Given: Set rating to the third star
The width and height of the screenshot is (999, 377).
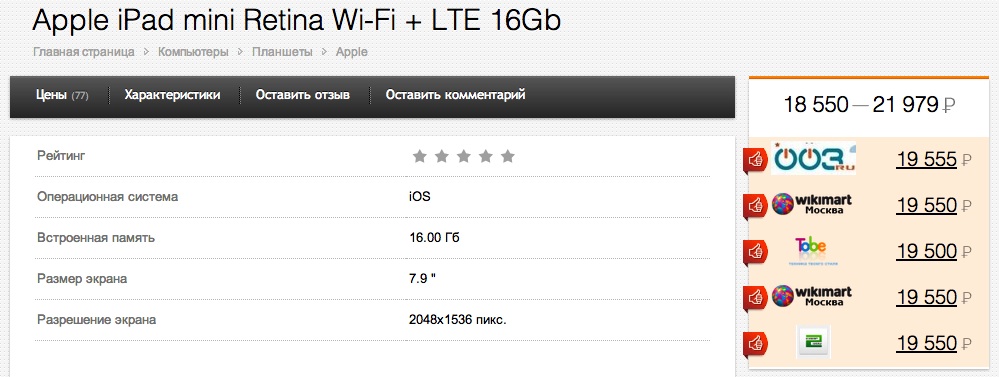Looking at the screenshot, I should coord(463,156).
